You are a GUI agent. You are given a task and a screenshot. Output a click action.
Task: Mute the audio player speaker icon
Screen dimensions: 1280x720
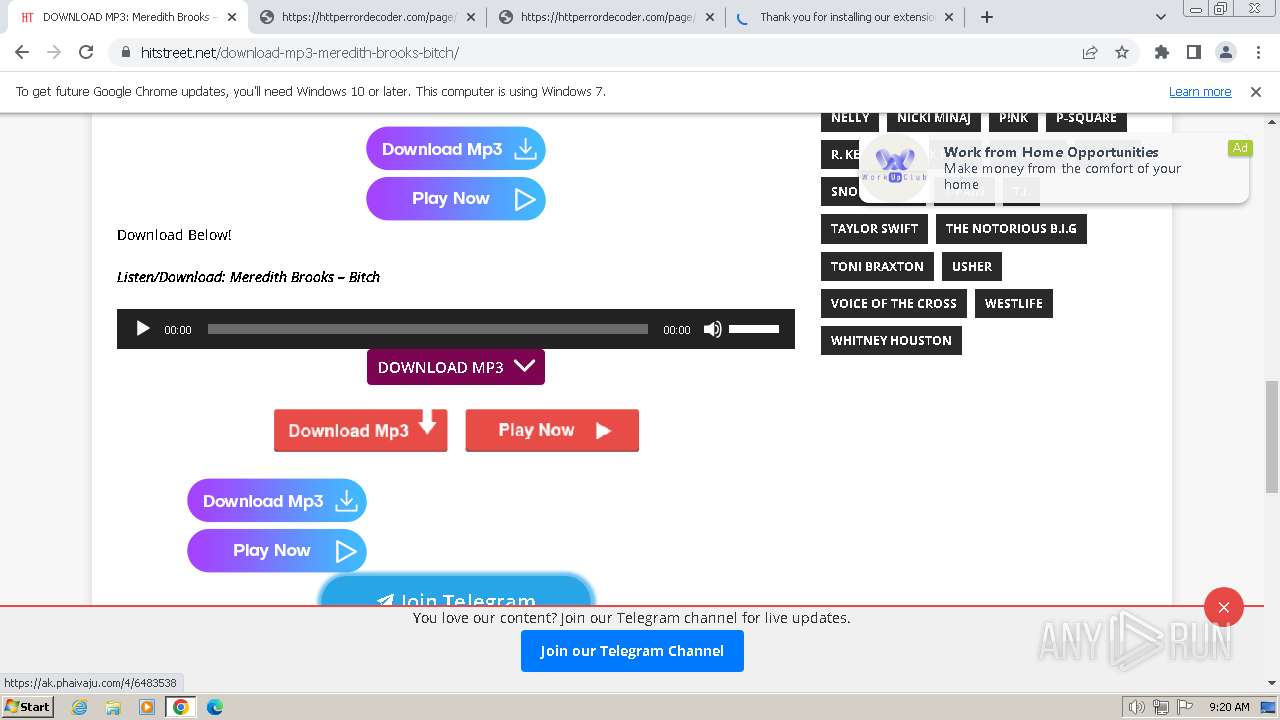point(712,329)
